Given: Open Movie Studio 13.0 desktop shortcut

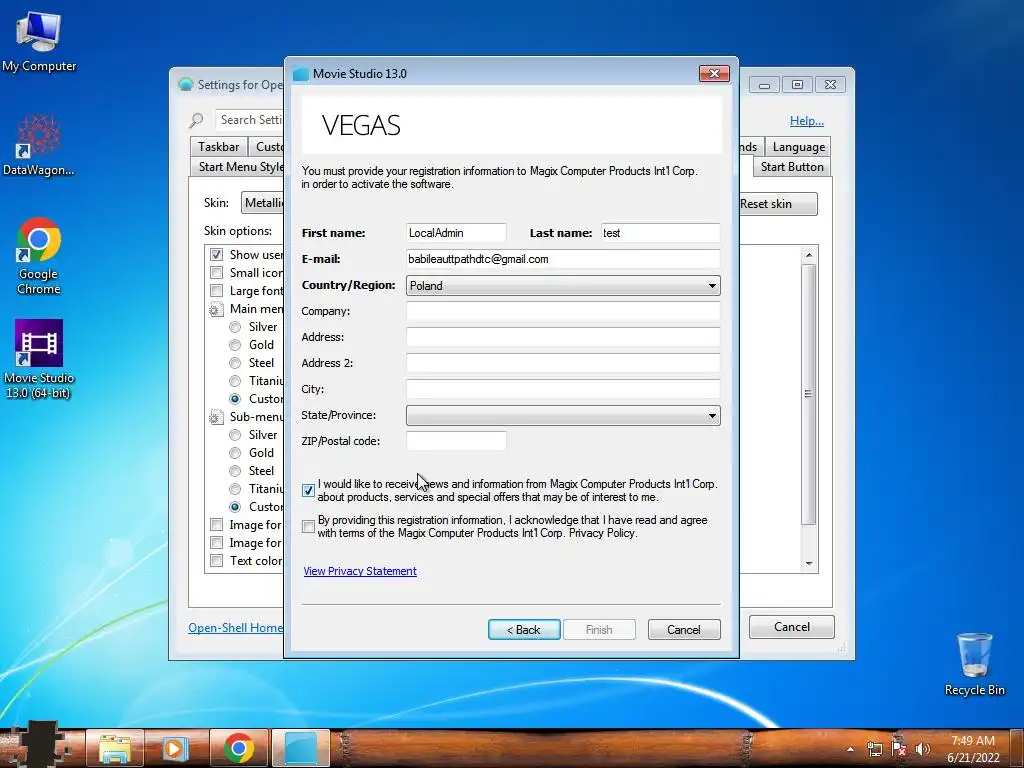Looking at the screenshot, I should pos(39,359).
